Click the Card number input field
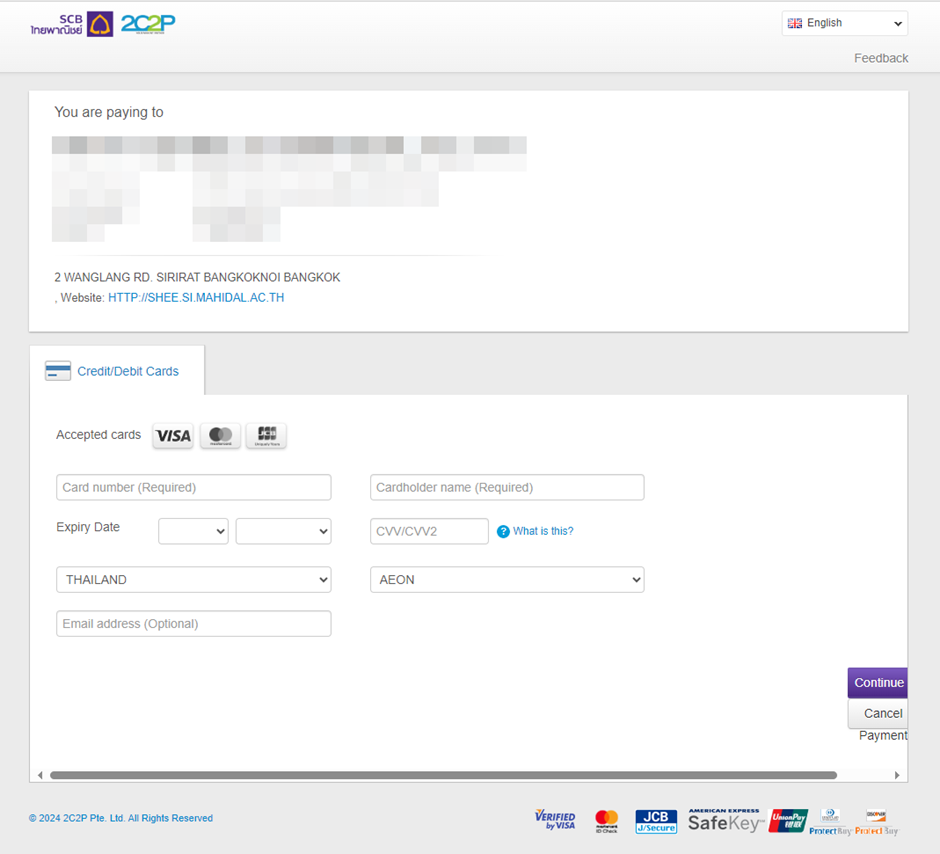Image resolution: width=940 pixels, height=854 pixels. click(193, 488)
